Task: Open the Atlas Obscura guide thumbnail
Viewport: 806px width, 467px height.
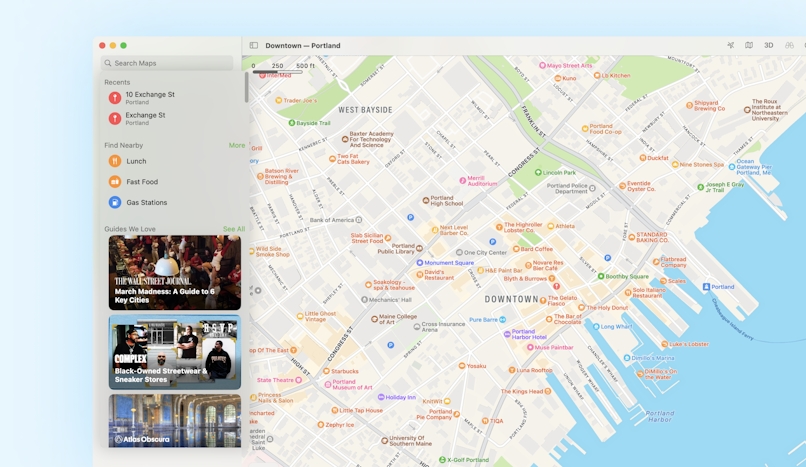Action: tap(175, 421)
